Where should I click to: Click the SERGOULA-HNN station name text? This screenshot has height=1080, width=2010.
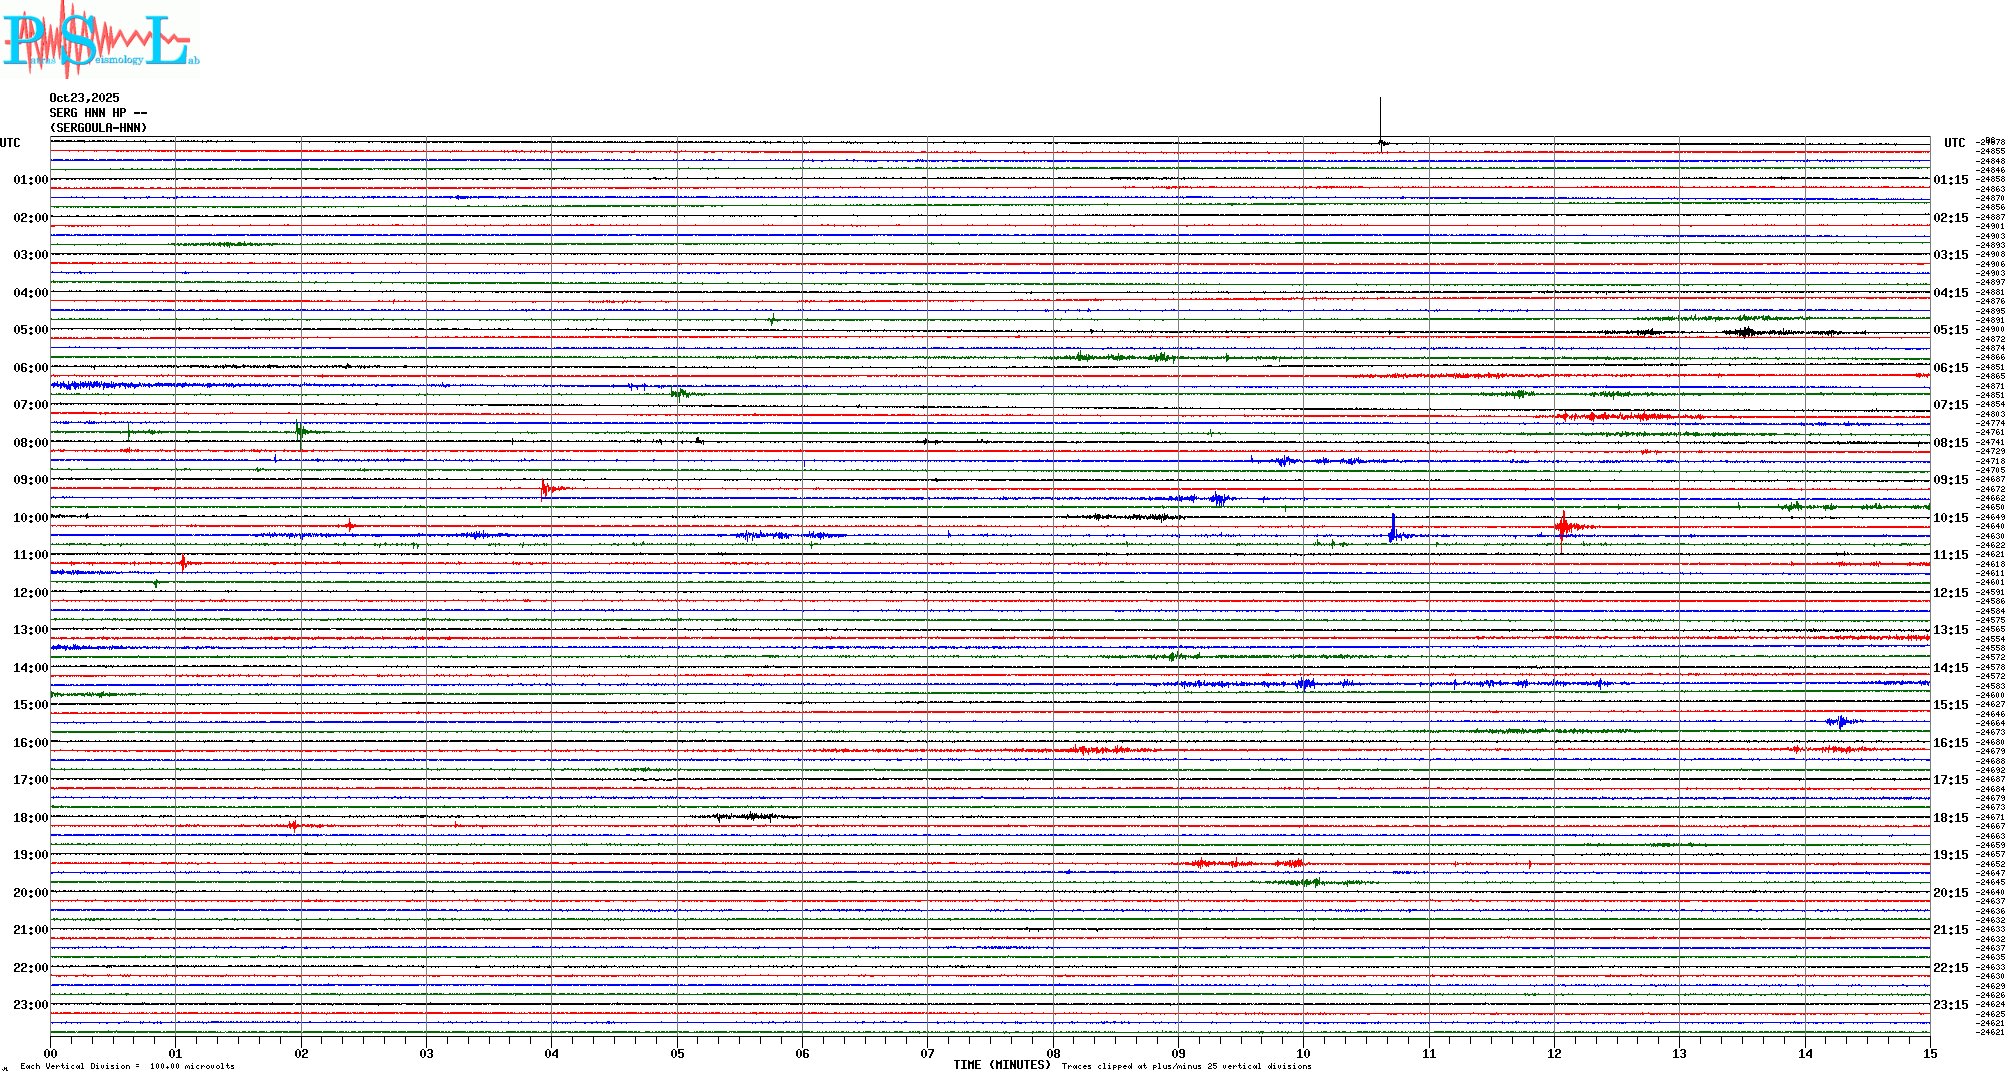click(x=99, y=128)
